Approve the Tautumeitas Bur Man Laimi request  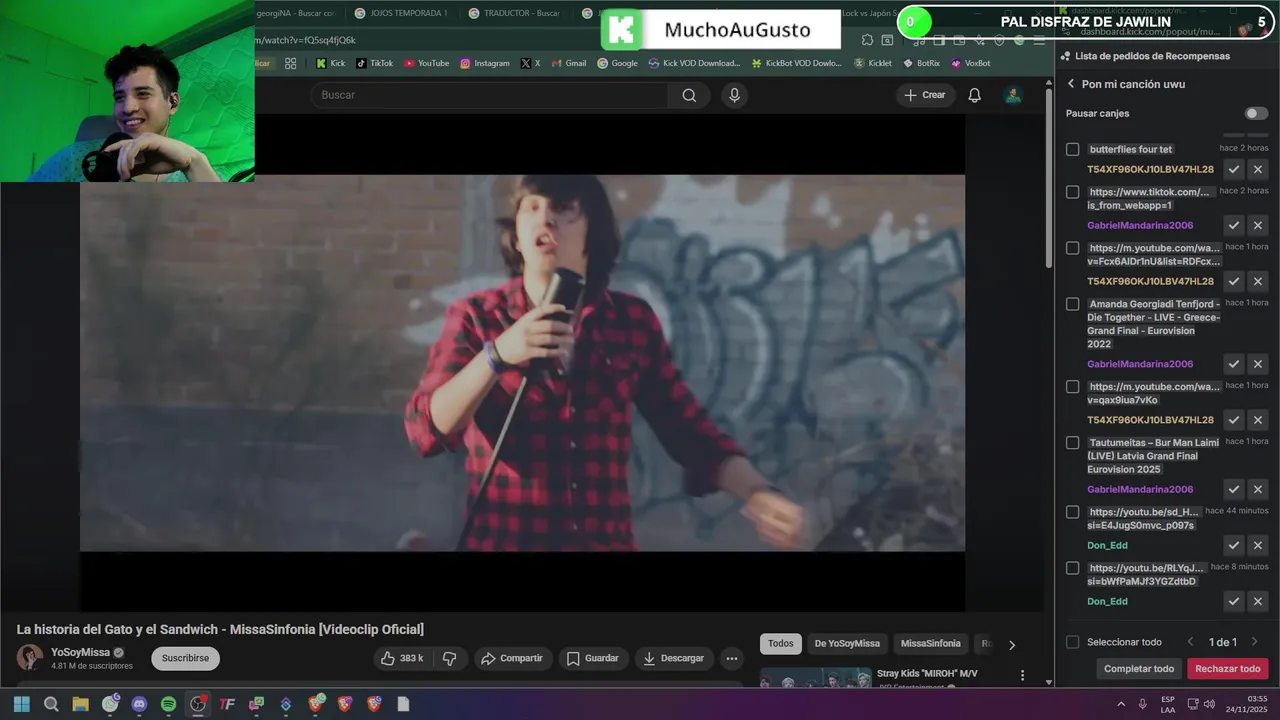tap(1234, 489)
